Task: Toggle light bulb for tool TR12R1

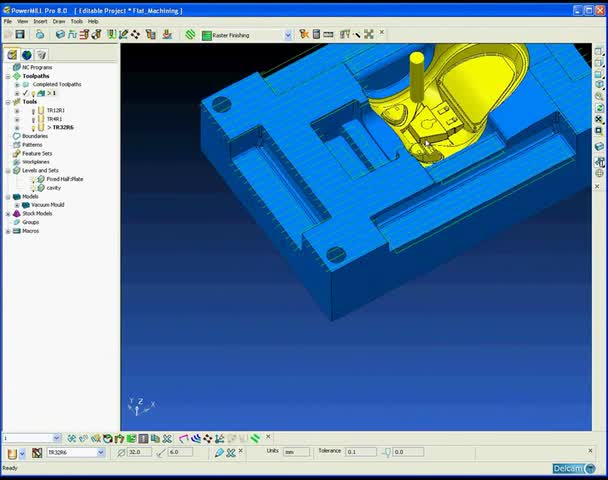Action: (x=33, y=111)
